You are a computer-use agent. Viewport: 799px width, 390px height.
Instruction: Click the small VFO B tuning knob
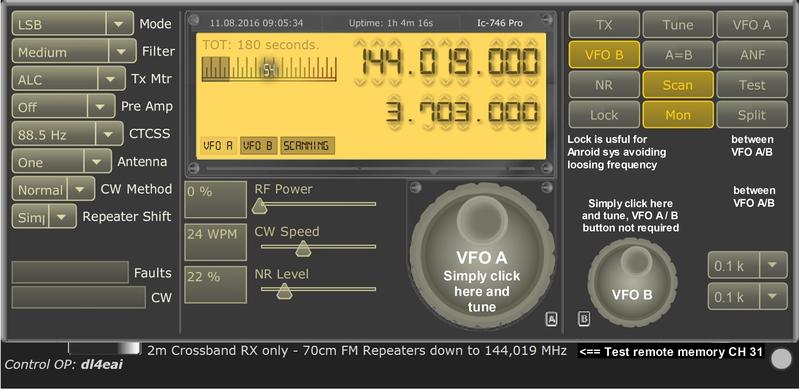click(x=632, y=282)
